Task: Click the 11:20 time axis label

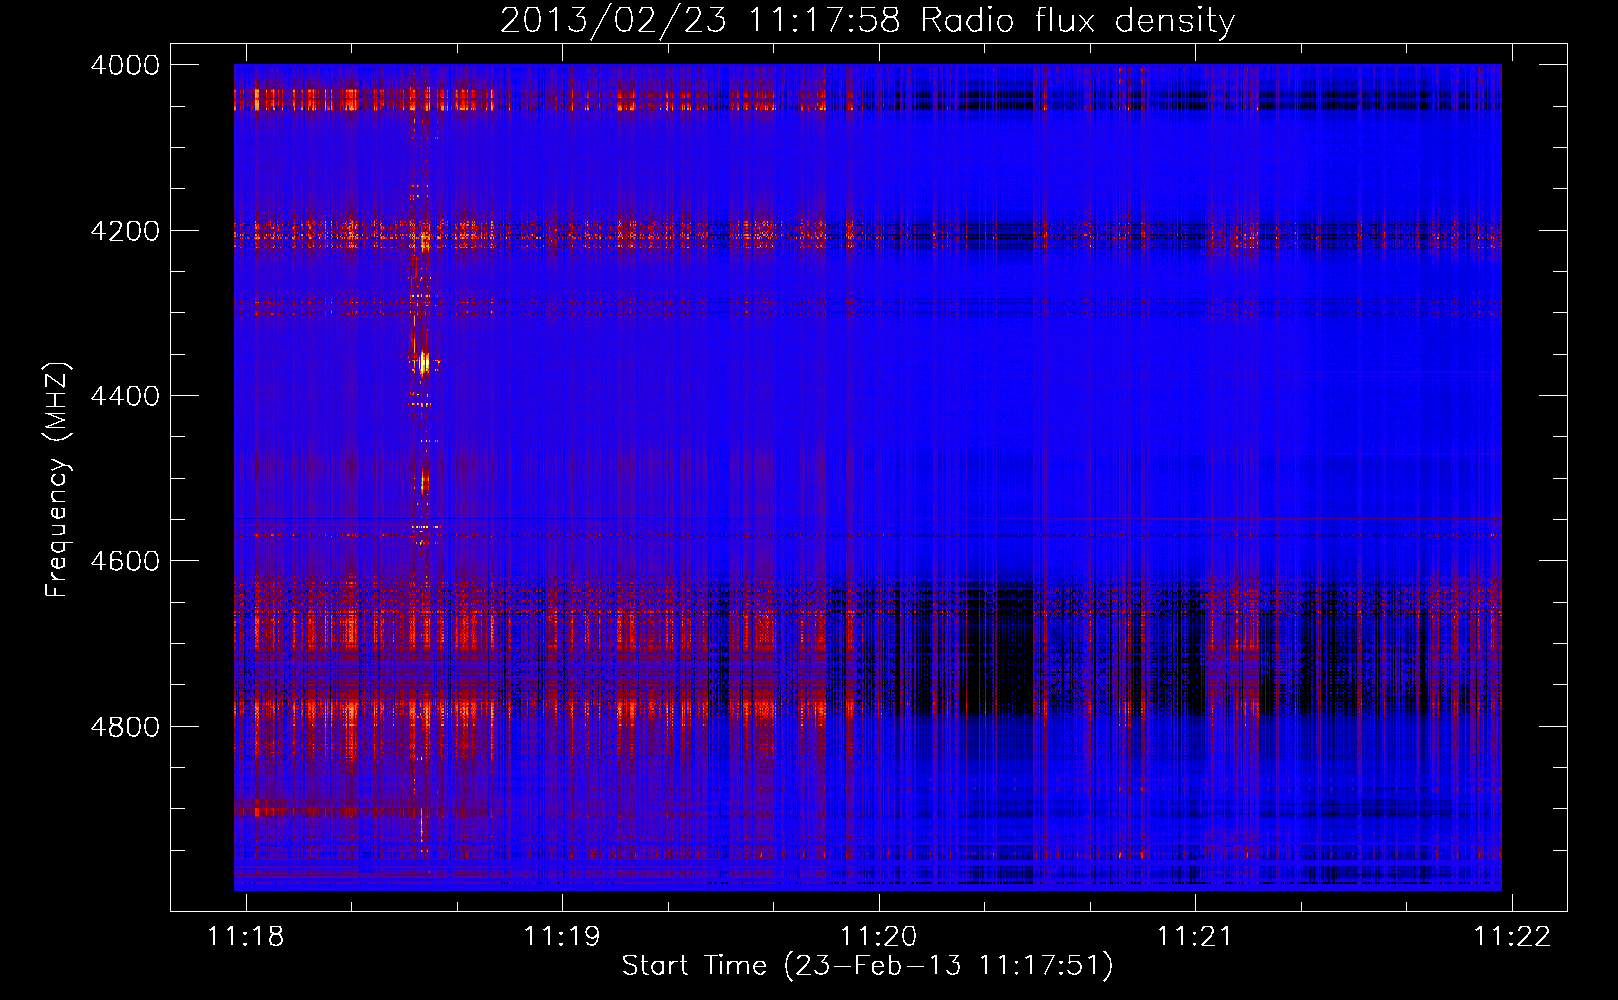Action: pyautogui.click(x=879, y=936)
